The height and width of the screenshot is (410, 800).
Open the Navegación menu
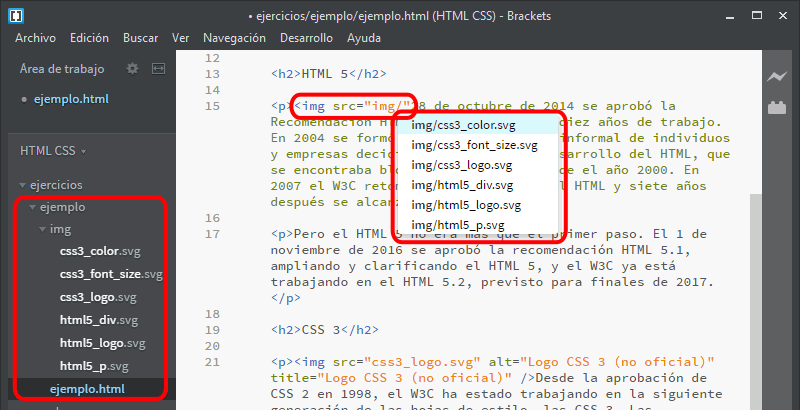tap(234, 38)
